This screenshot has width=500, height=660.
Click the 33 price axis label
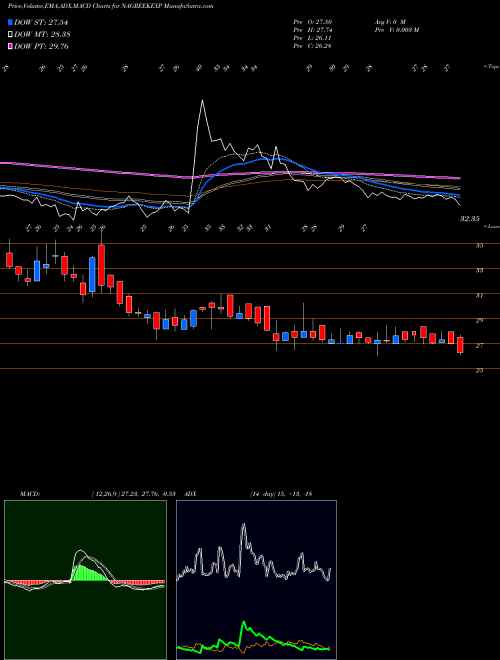click(479, 271)
